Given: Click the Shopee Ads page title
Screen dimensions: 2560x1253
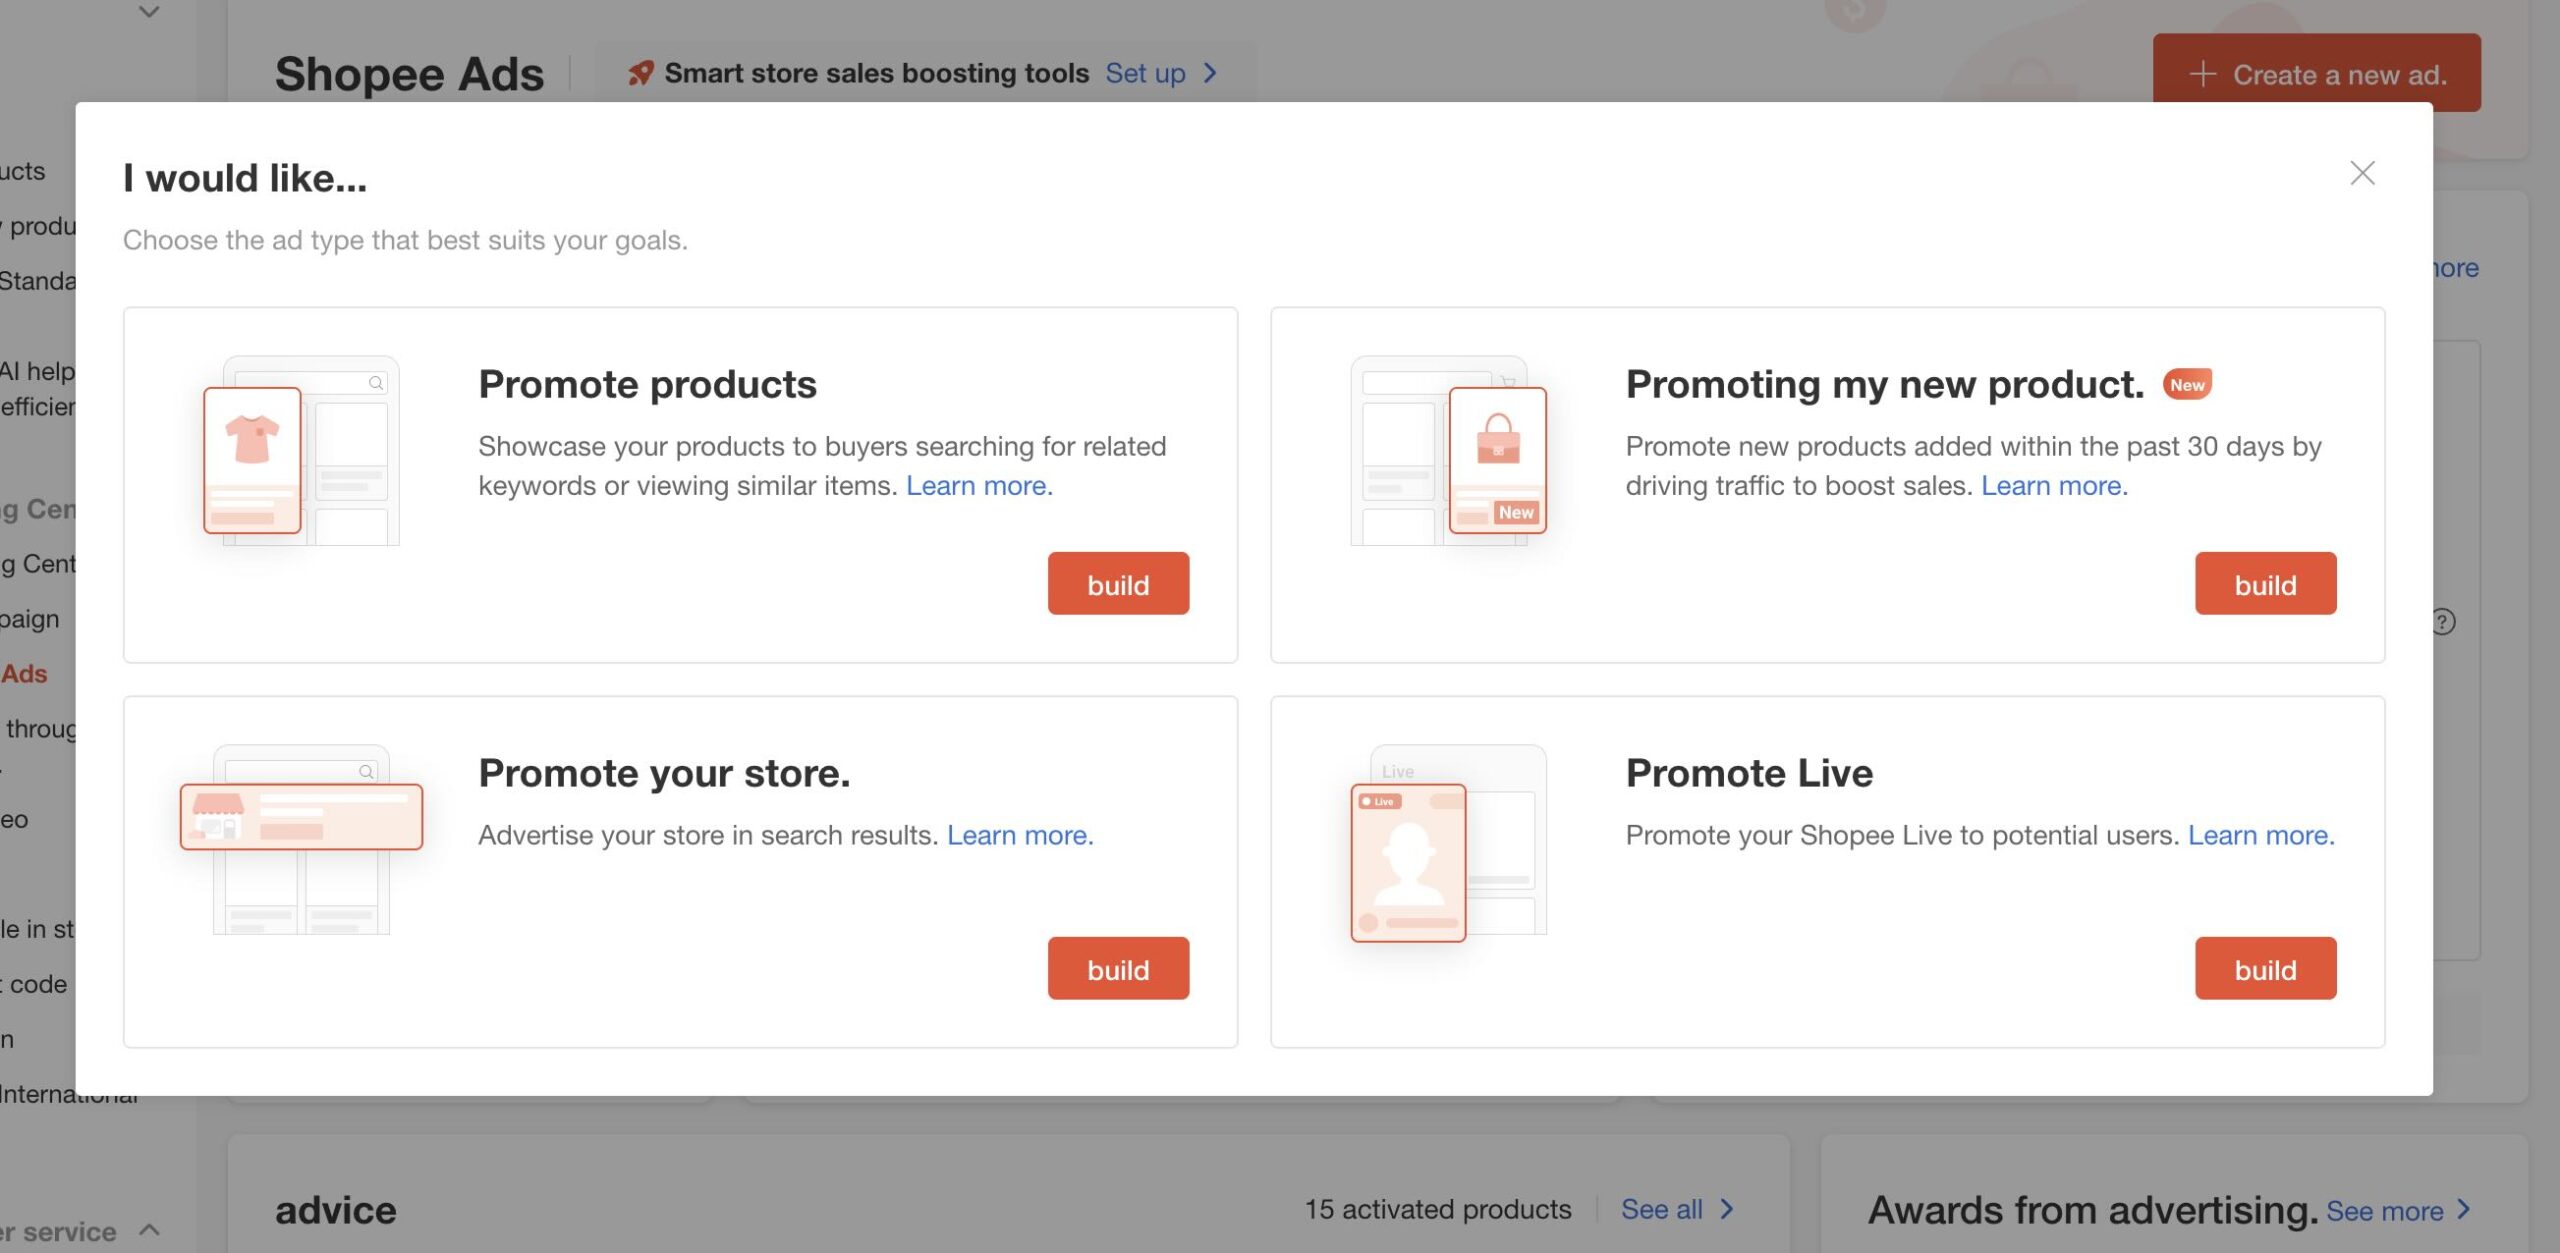Looking at the screenshot, I should tap(409, 74).
